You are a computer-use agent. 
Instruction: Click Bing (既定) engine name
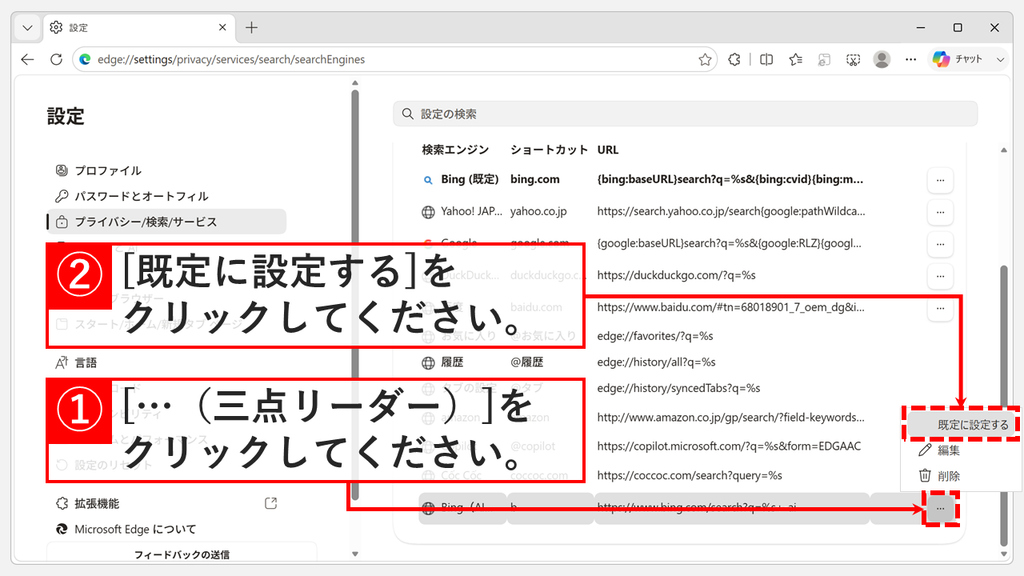pos(470,180)
